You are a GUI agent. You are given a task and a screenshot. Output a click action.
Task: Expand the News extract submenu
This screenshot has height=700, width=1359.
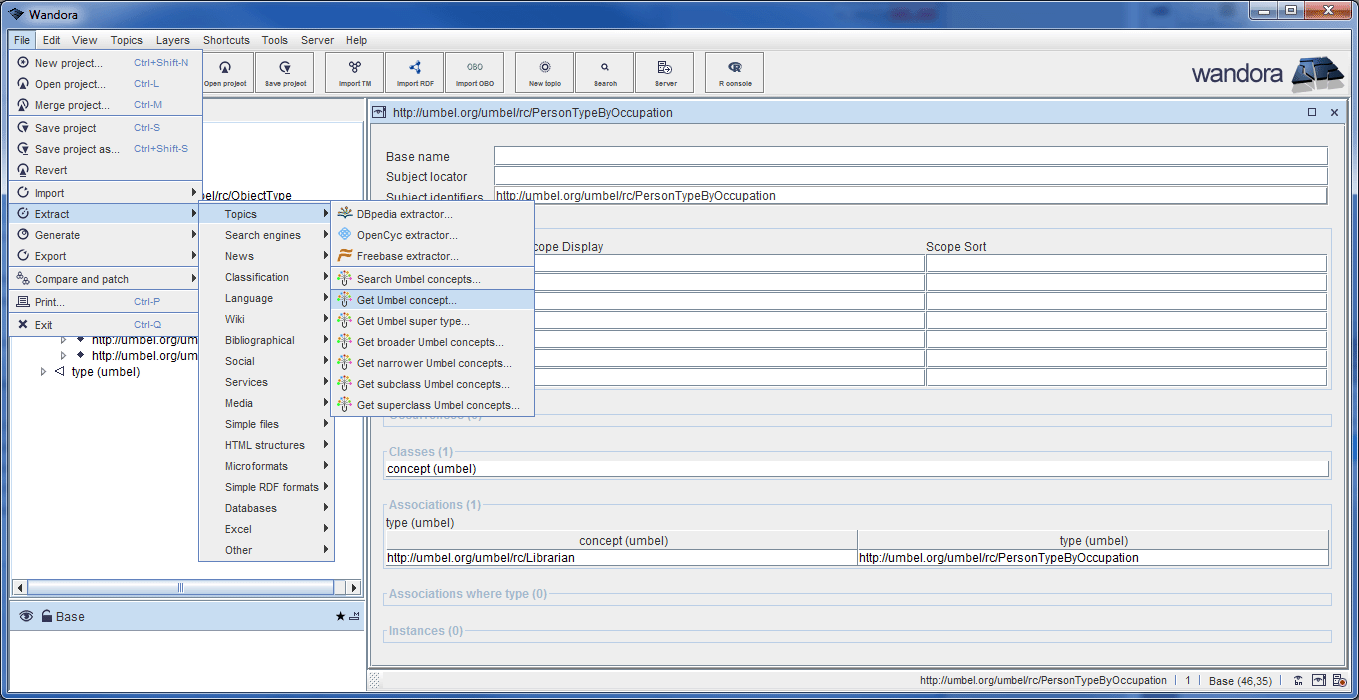point(266,256)
